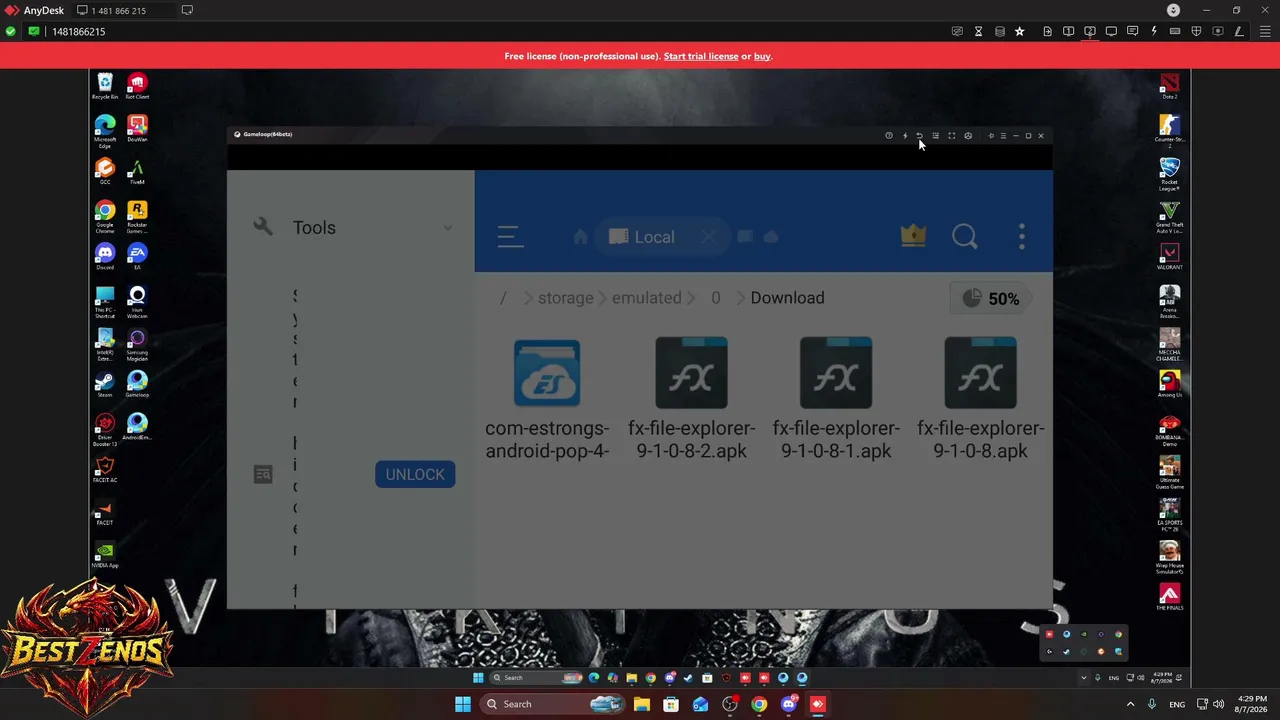This screenshot has height=720, width=1280.
Task: Click the root slash in the breadcrumb
Action: click(x=503, y=298)
